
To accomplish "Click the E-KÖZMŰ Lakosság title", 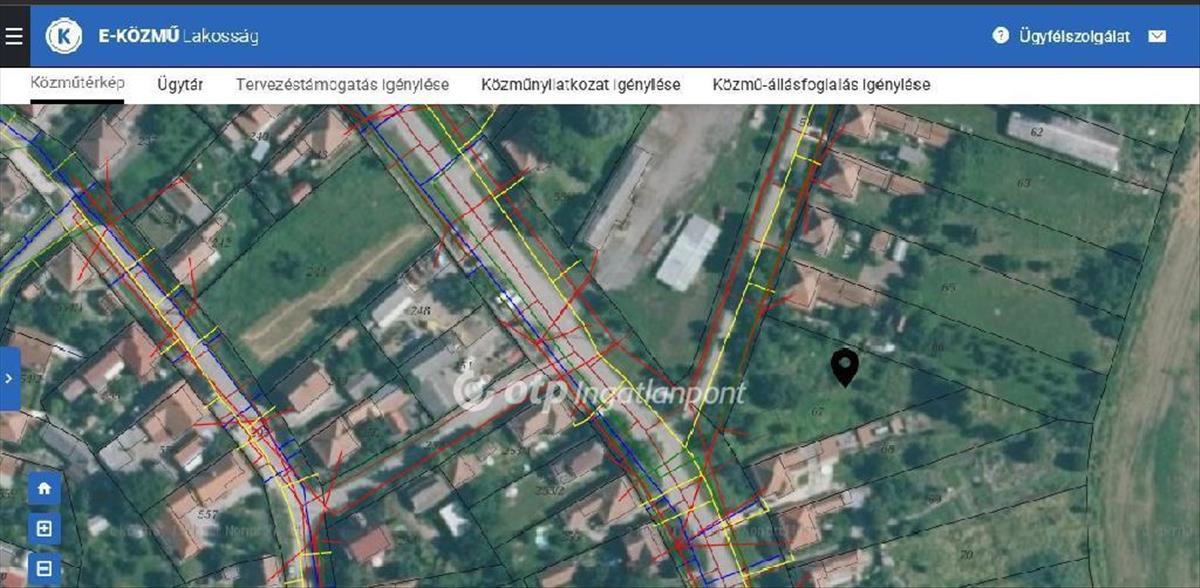I will click(178, 36).
